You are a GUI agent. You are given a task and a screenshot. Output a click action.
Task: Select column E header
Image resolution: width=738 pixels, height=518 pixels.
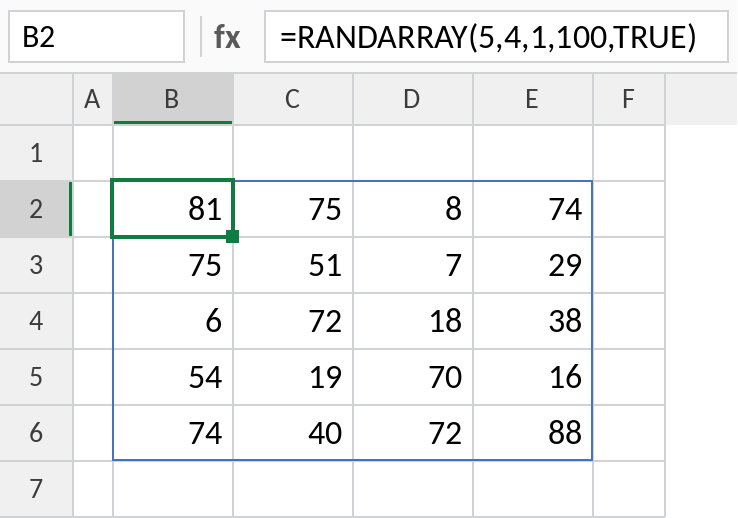533,99
